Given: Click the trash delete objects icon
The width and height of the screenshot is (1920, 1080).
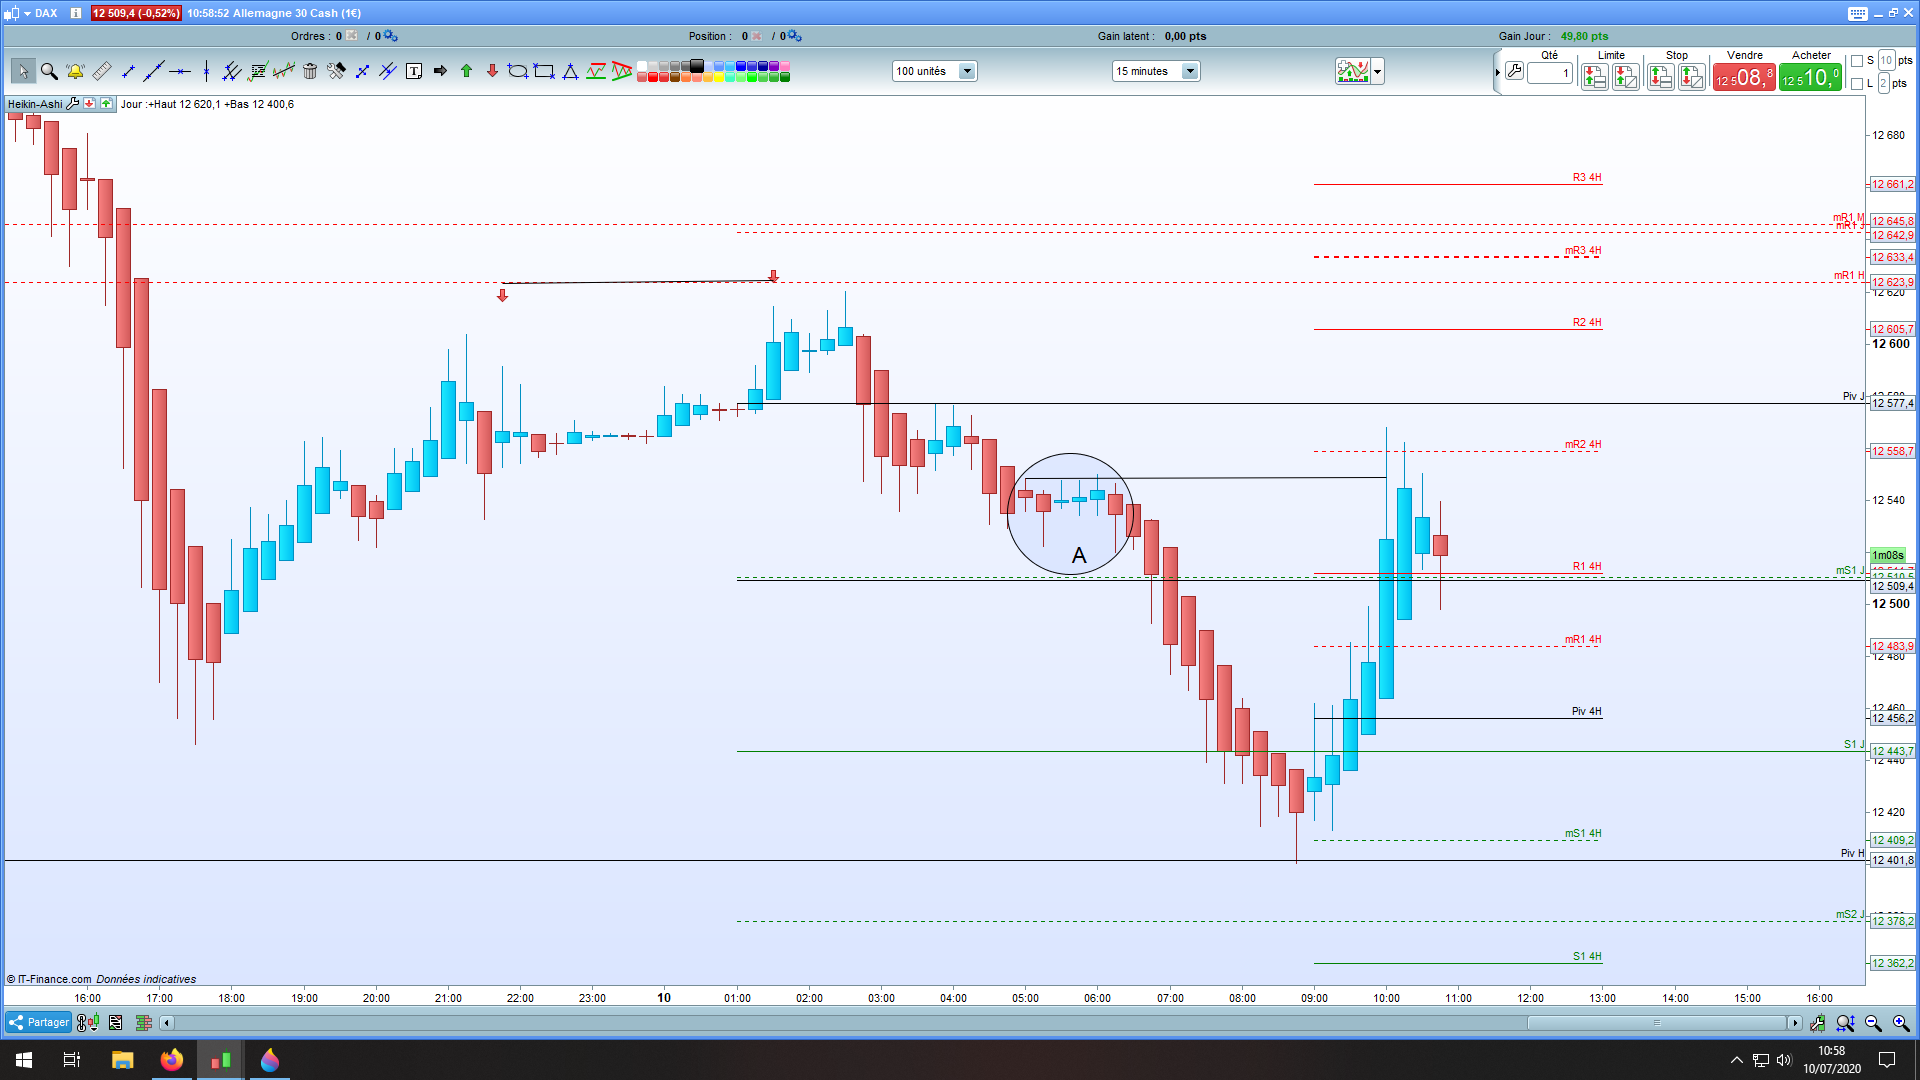Looking at the screenshot, I should [x=310, y=71].
